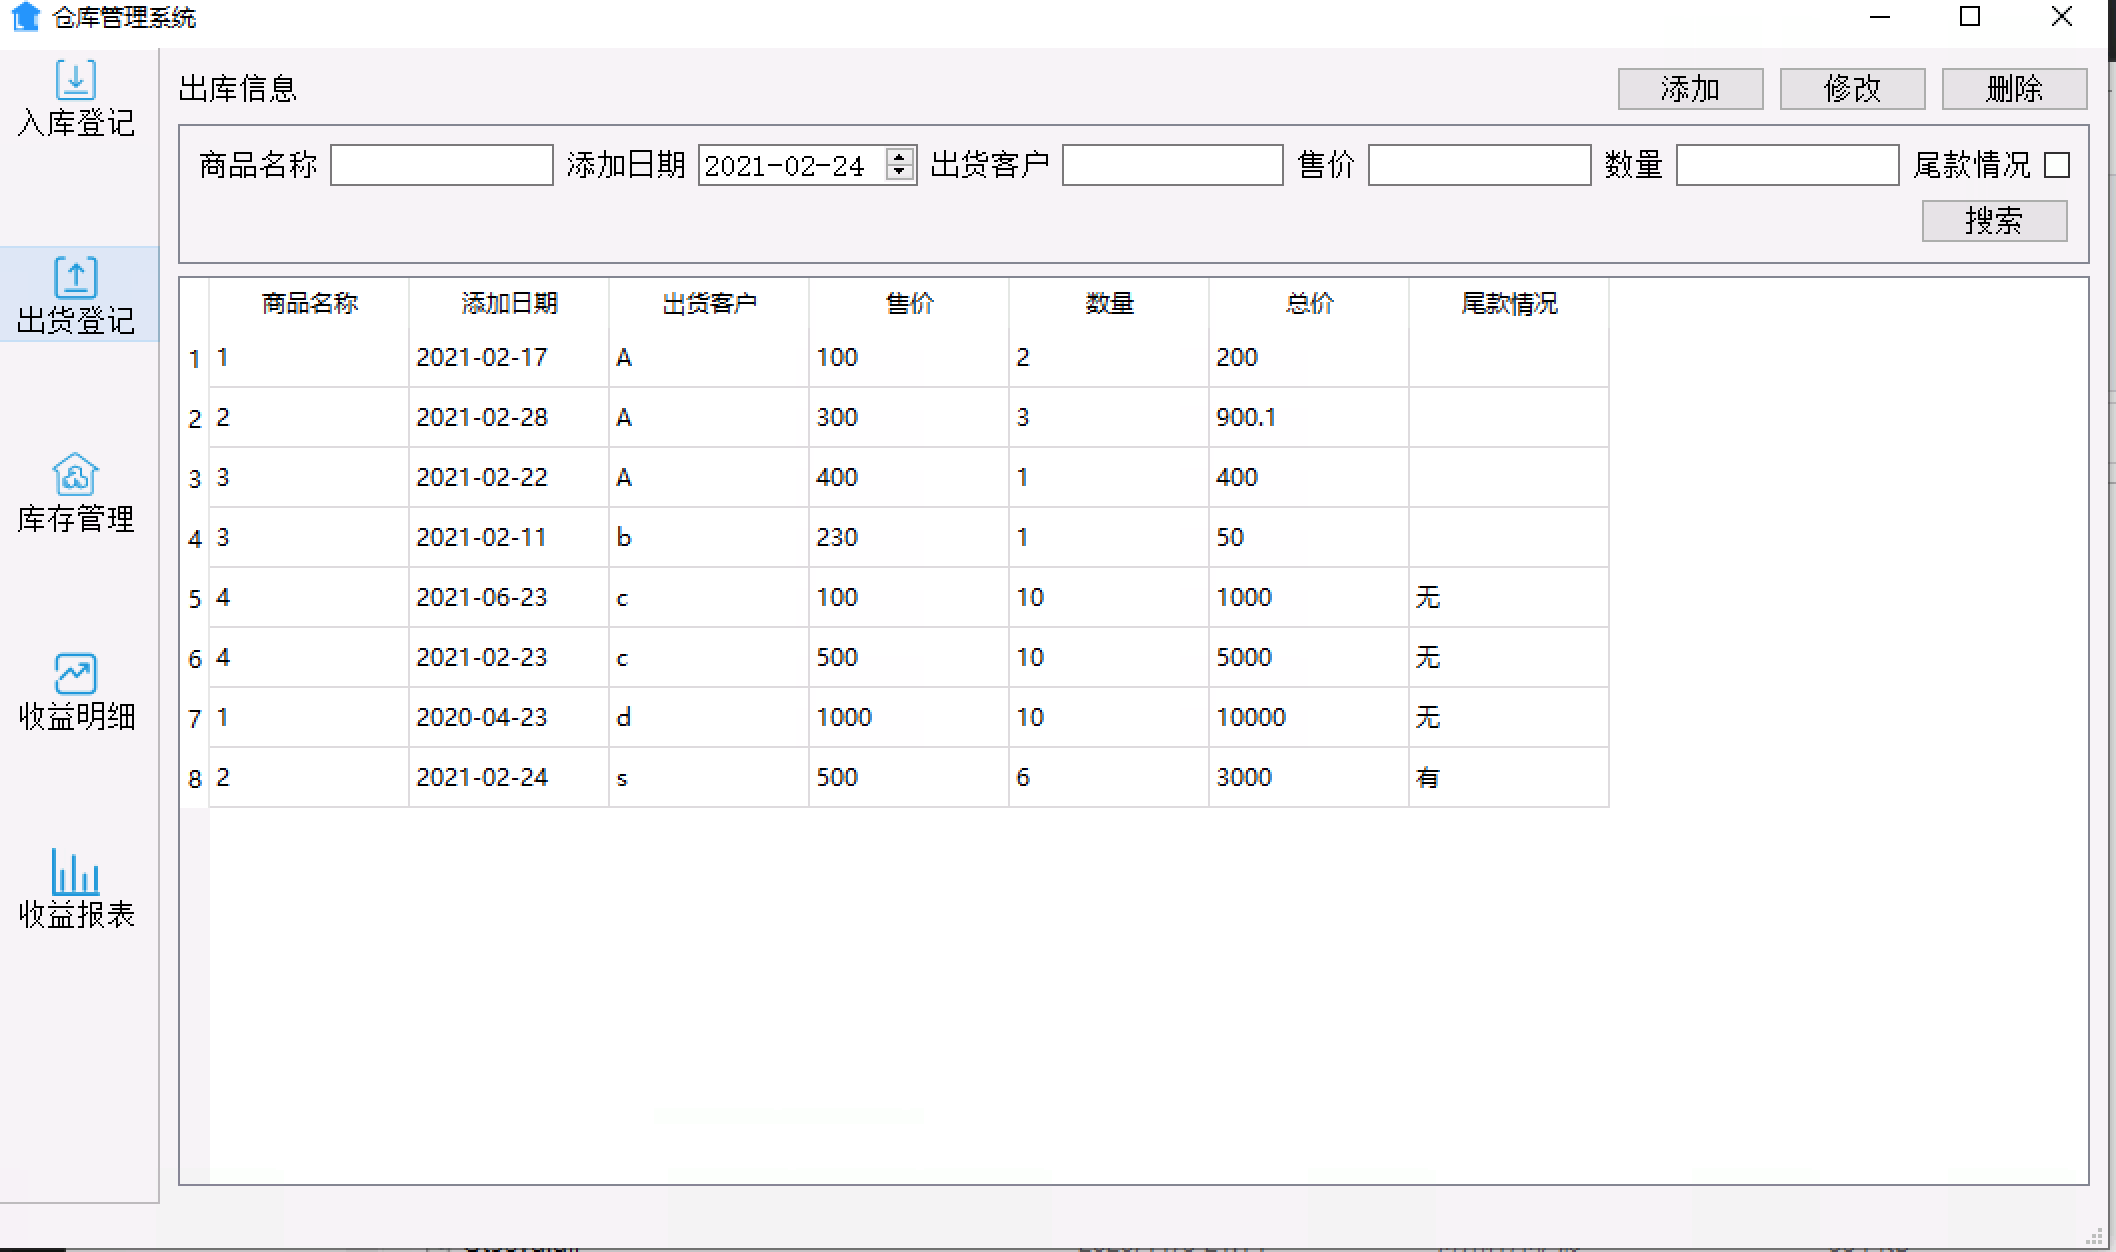This screenshot has width=2116, height=1252.
Task: Click the up arrow on the 添加日期 date spinner
Action: [x=899, y=156]
